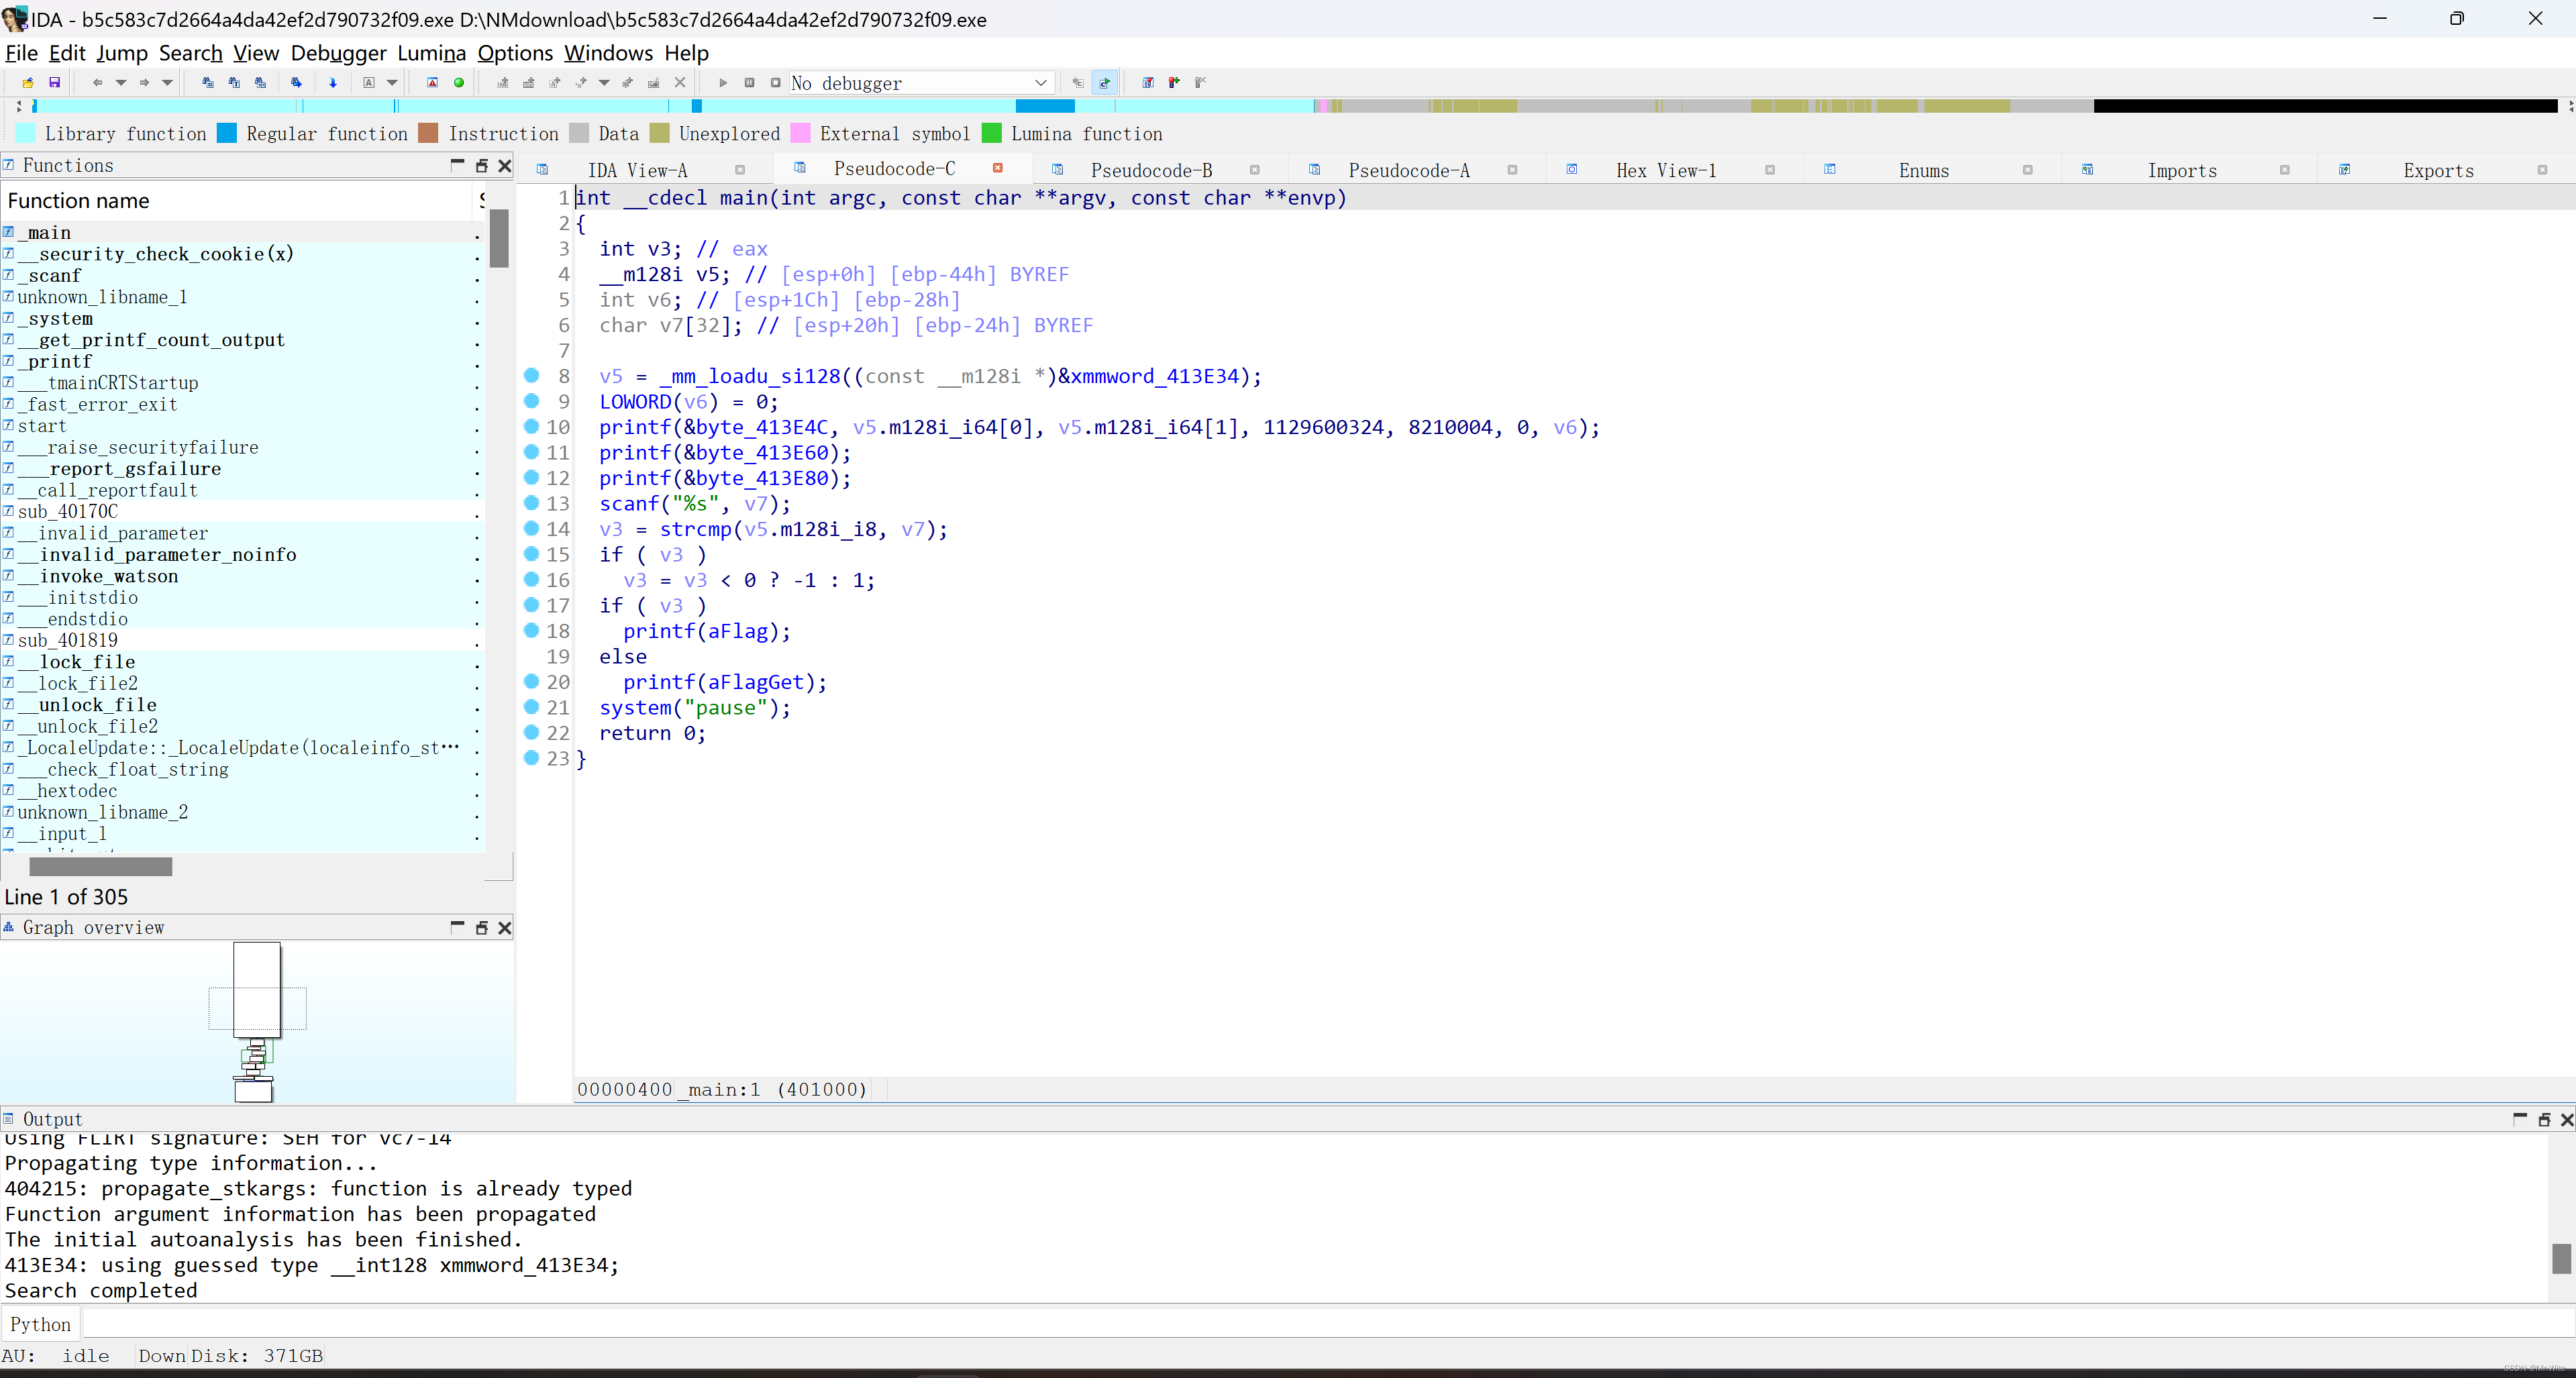The image size is (2576, 1378).
Task: Open the No debugger dropdown
Action: click(x=1040, y=83)
